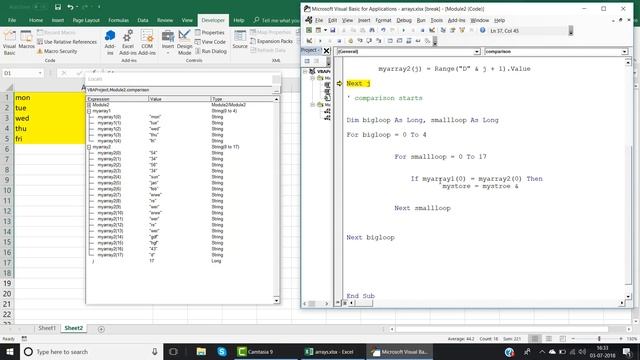
Task: Select myarray2(4) row with value sun
Action: pos(180,177)
